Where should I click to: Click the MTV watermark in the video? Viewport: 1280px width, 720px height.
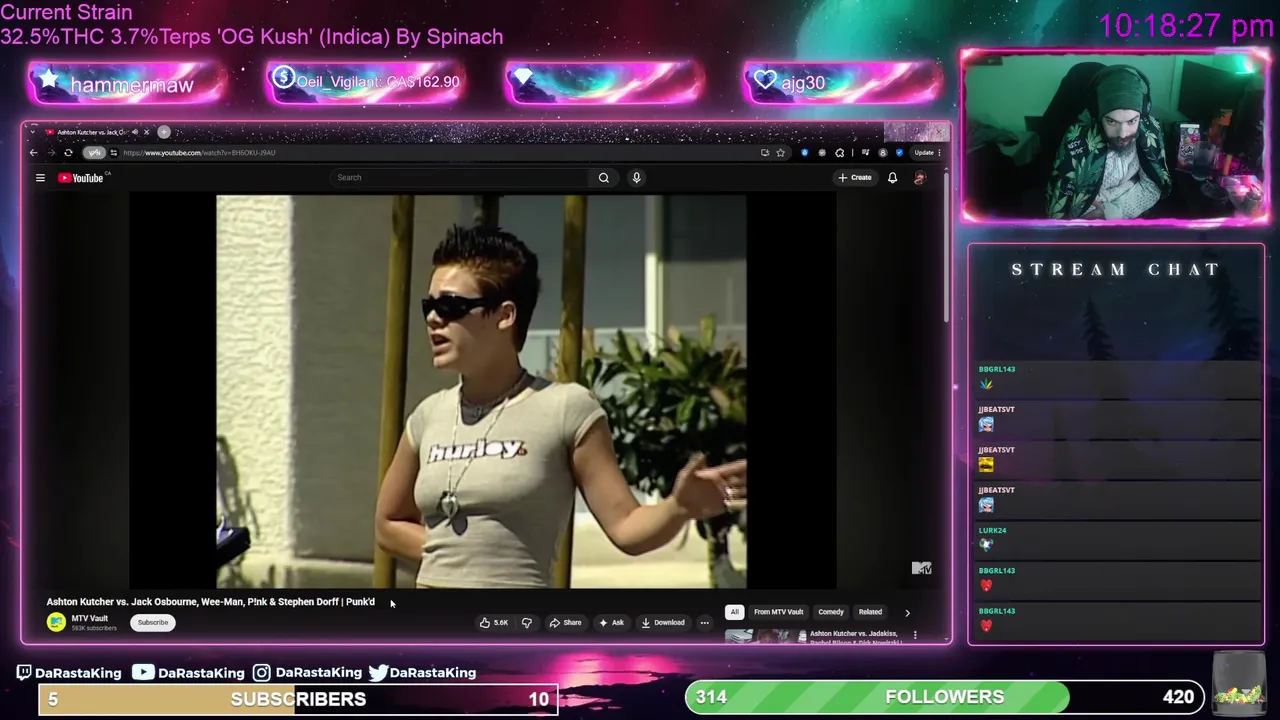pos(922,568)
